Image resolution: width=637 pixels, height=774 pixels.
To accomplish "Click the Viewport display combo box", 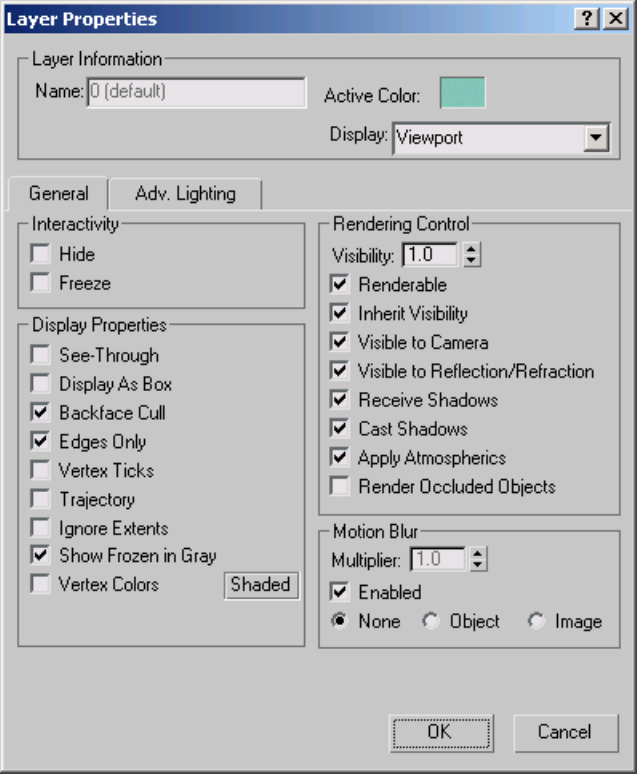I will point(488,137).
